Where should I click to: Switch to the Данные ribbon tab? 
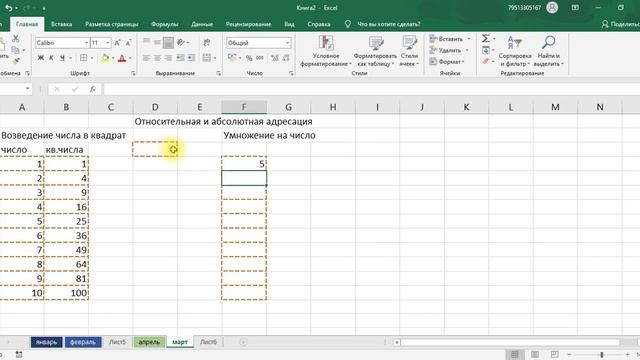202,24
